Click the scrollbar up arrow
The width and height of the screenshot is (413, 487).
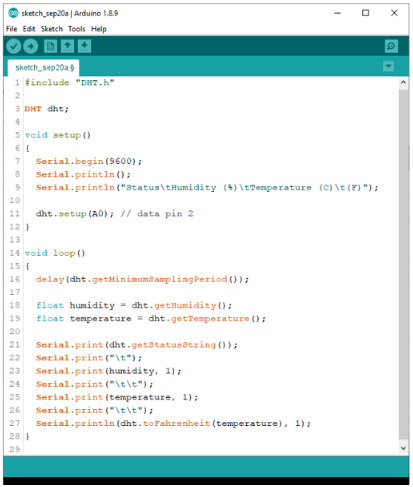[403, 82]
